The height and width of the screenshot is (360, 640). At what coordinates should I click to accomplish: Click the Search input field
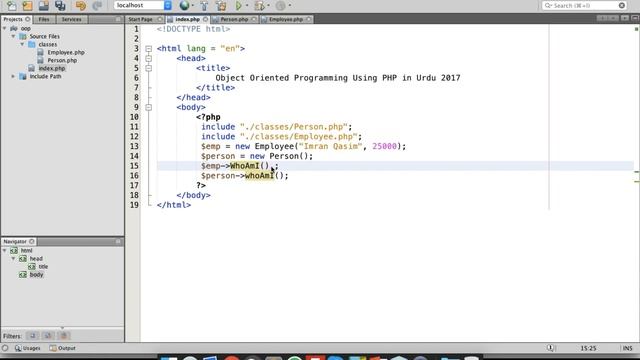pos(584,5)
